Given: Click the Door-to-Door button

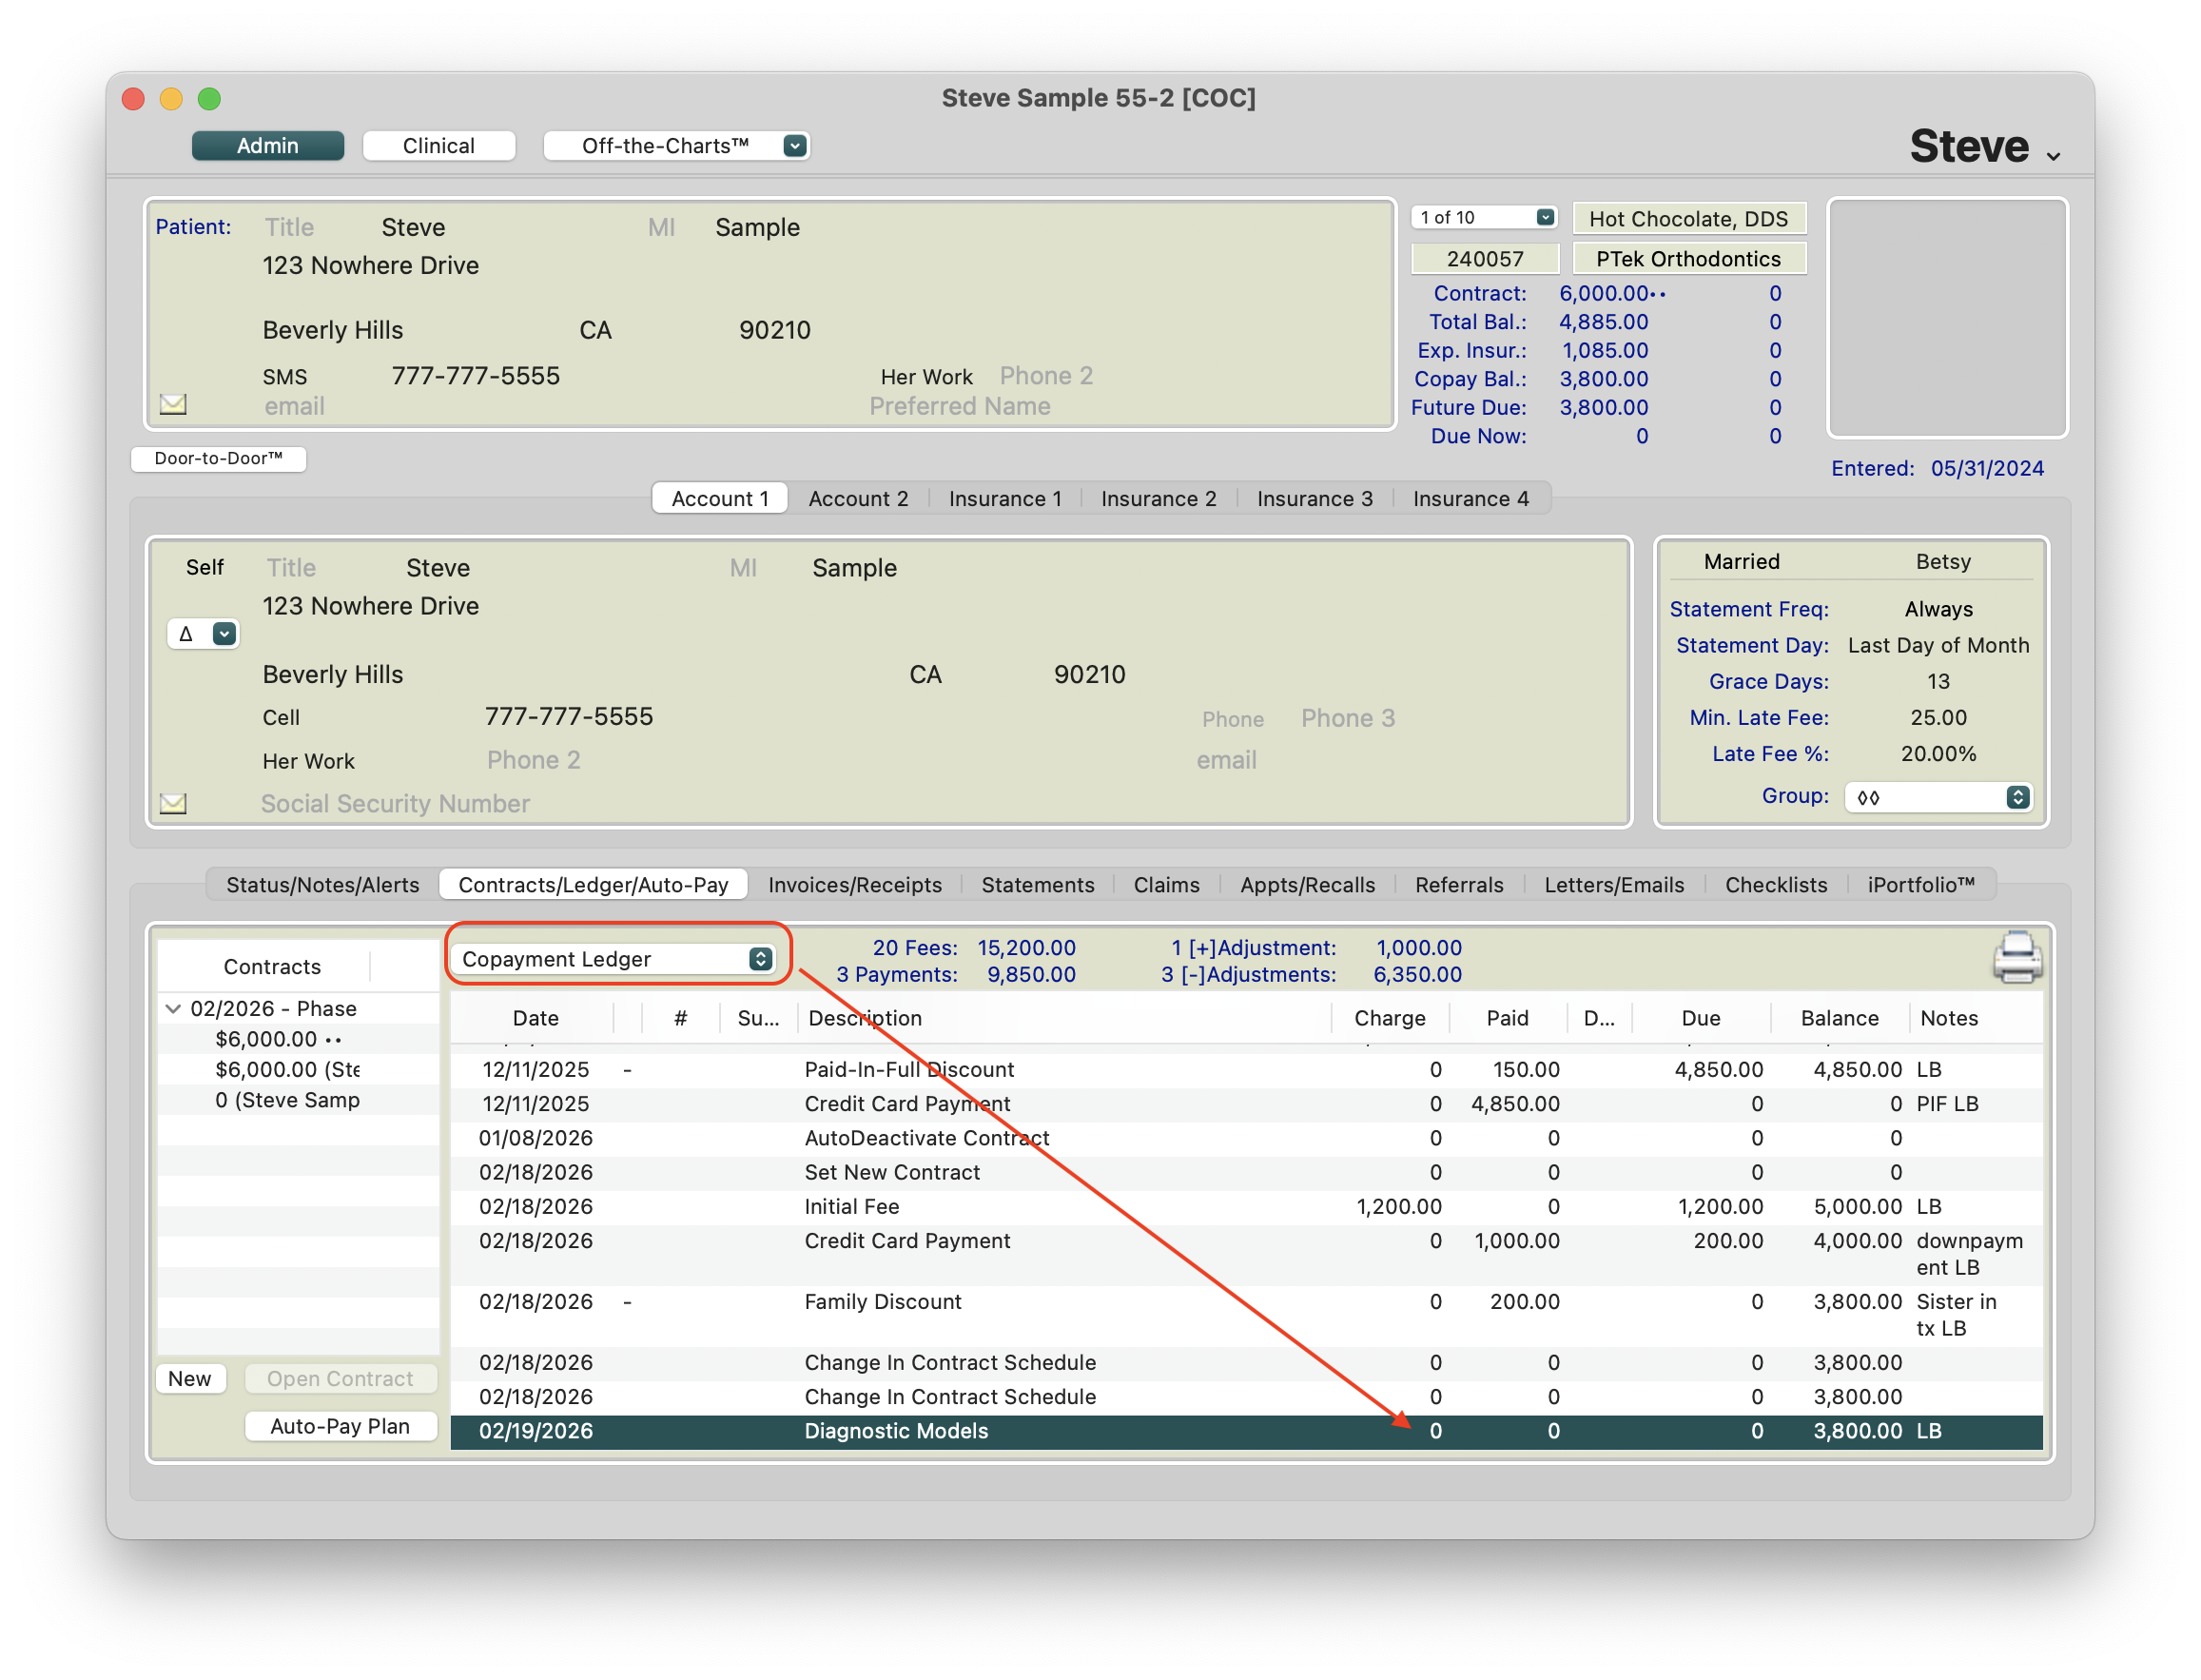Looking at the screenshot, I should 218,458.
